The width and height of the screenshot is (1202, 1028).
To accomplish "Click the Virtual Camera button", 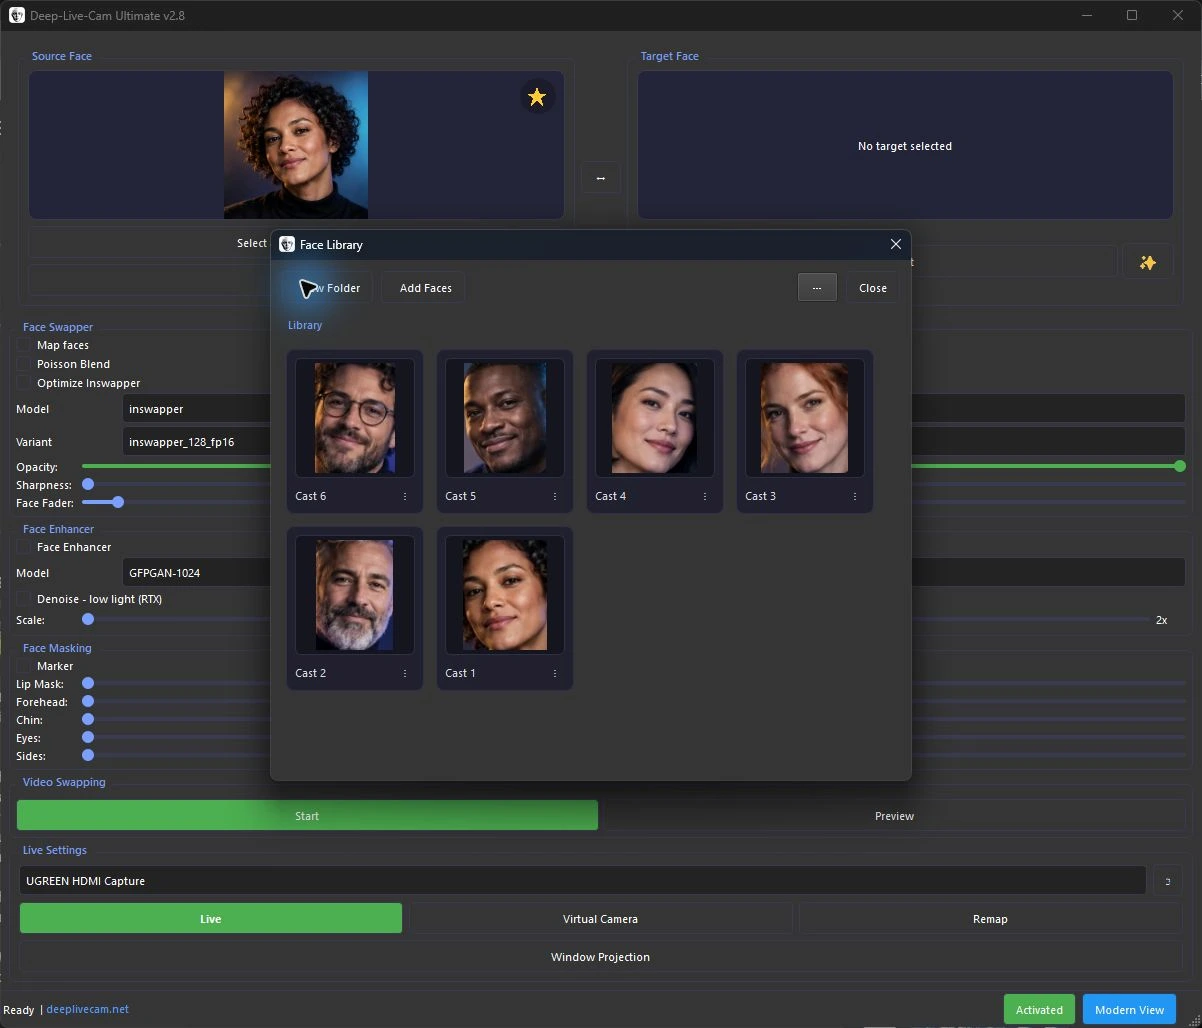I will click(600, 919).
